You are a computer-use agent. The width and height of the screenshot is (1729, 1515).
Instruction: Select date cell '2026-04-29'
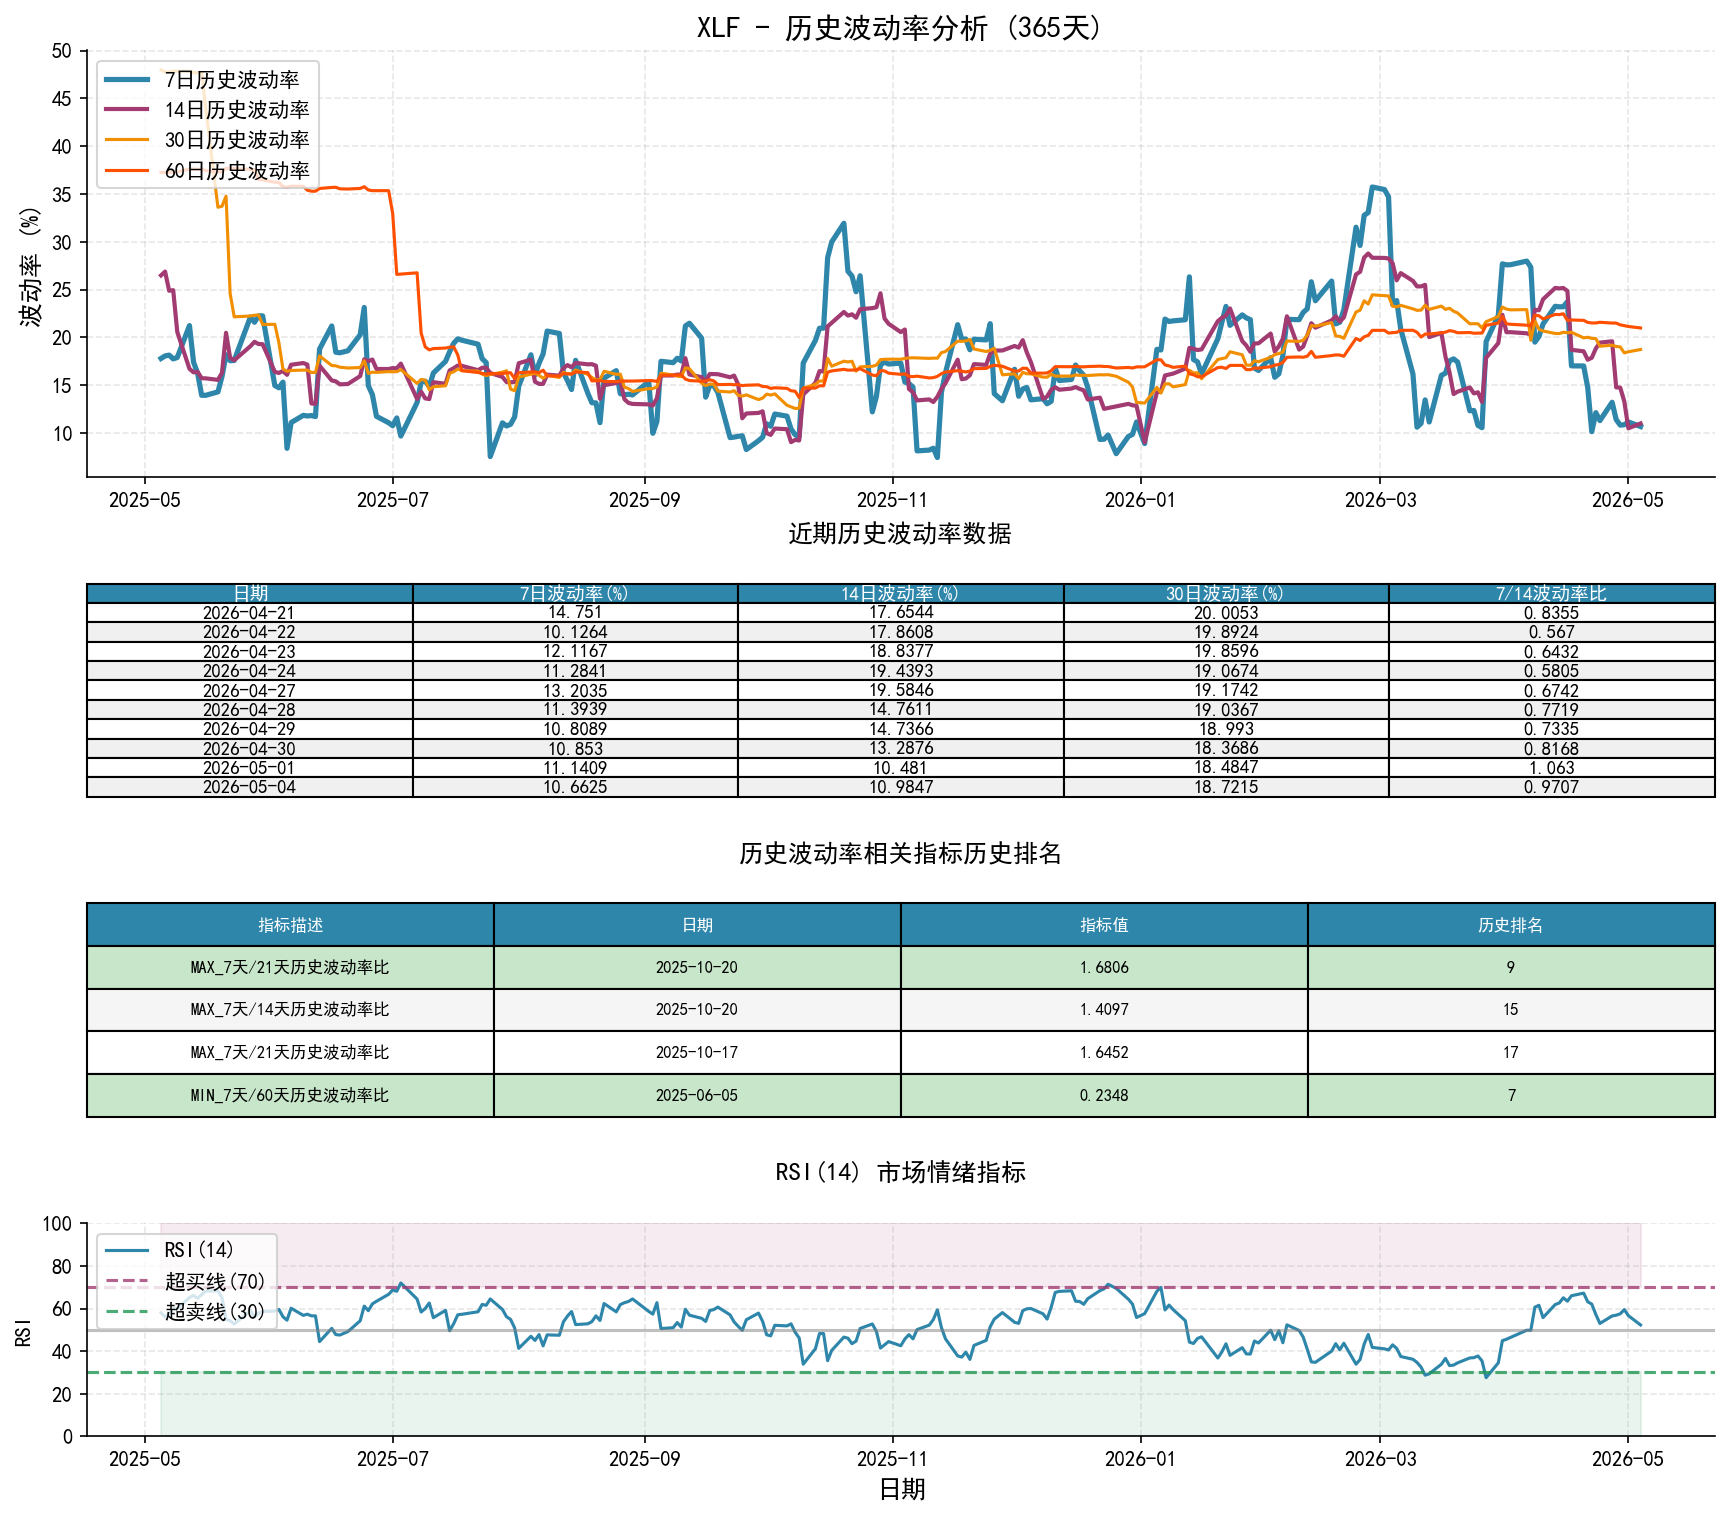click(250, 729)
